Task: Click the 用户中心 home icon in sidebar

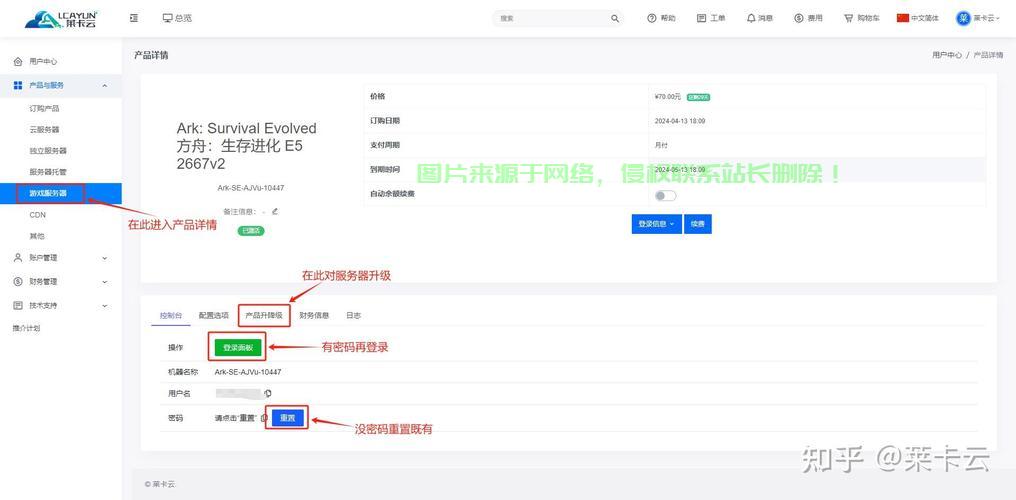Action: [18, 62]
